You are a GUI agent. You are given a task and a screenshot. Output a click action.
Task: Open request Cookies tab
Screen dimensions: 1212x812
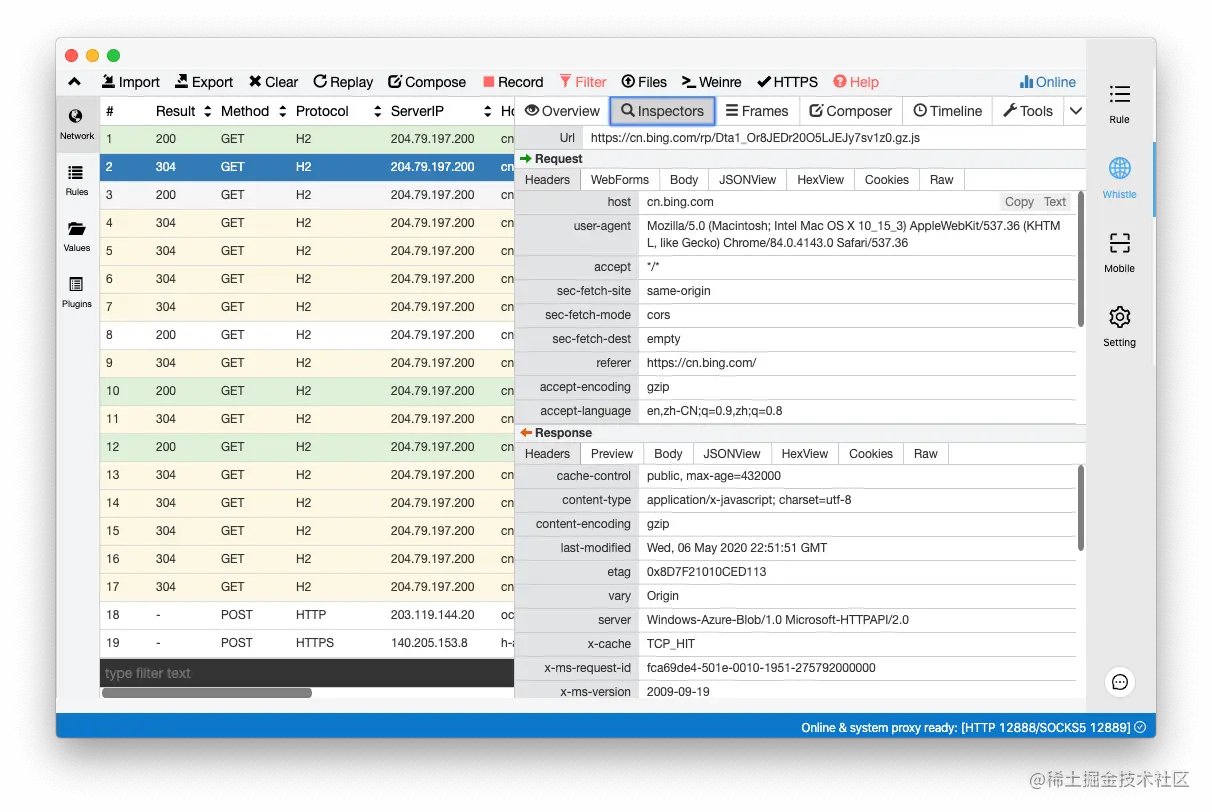[x=887, y=180]
